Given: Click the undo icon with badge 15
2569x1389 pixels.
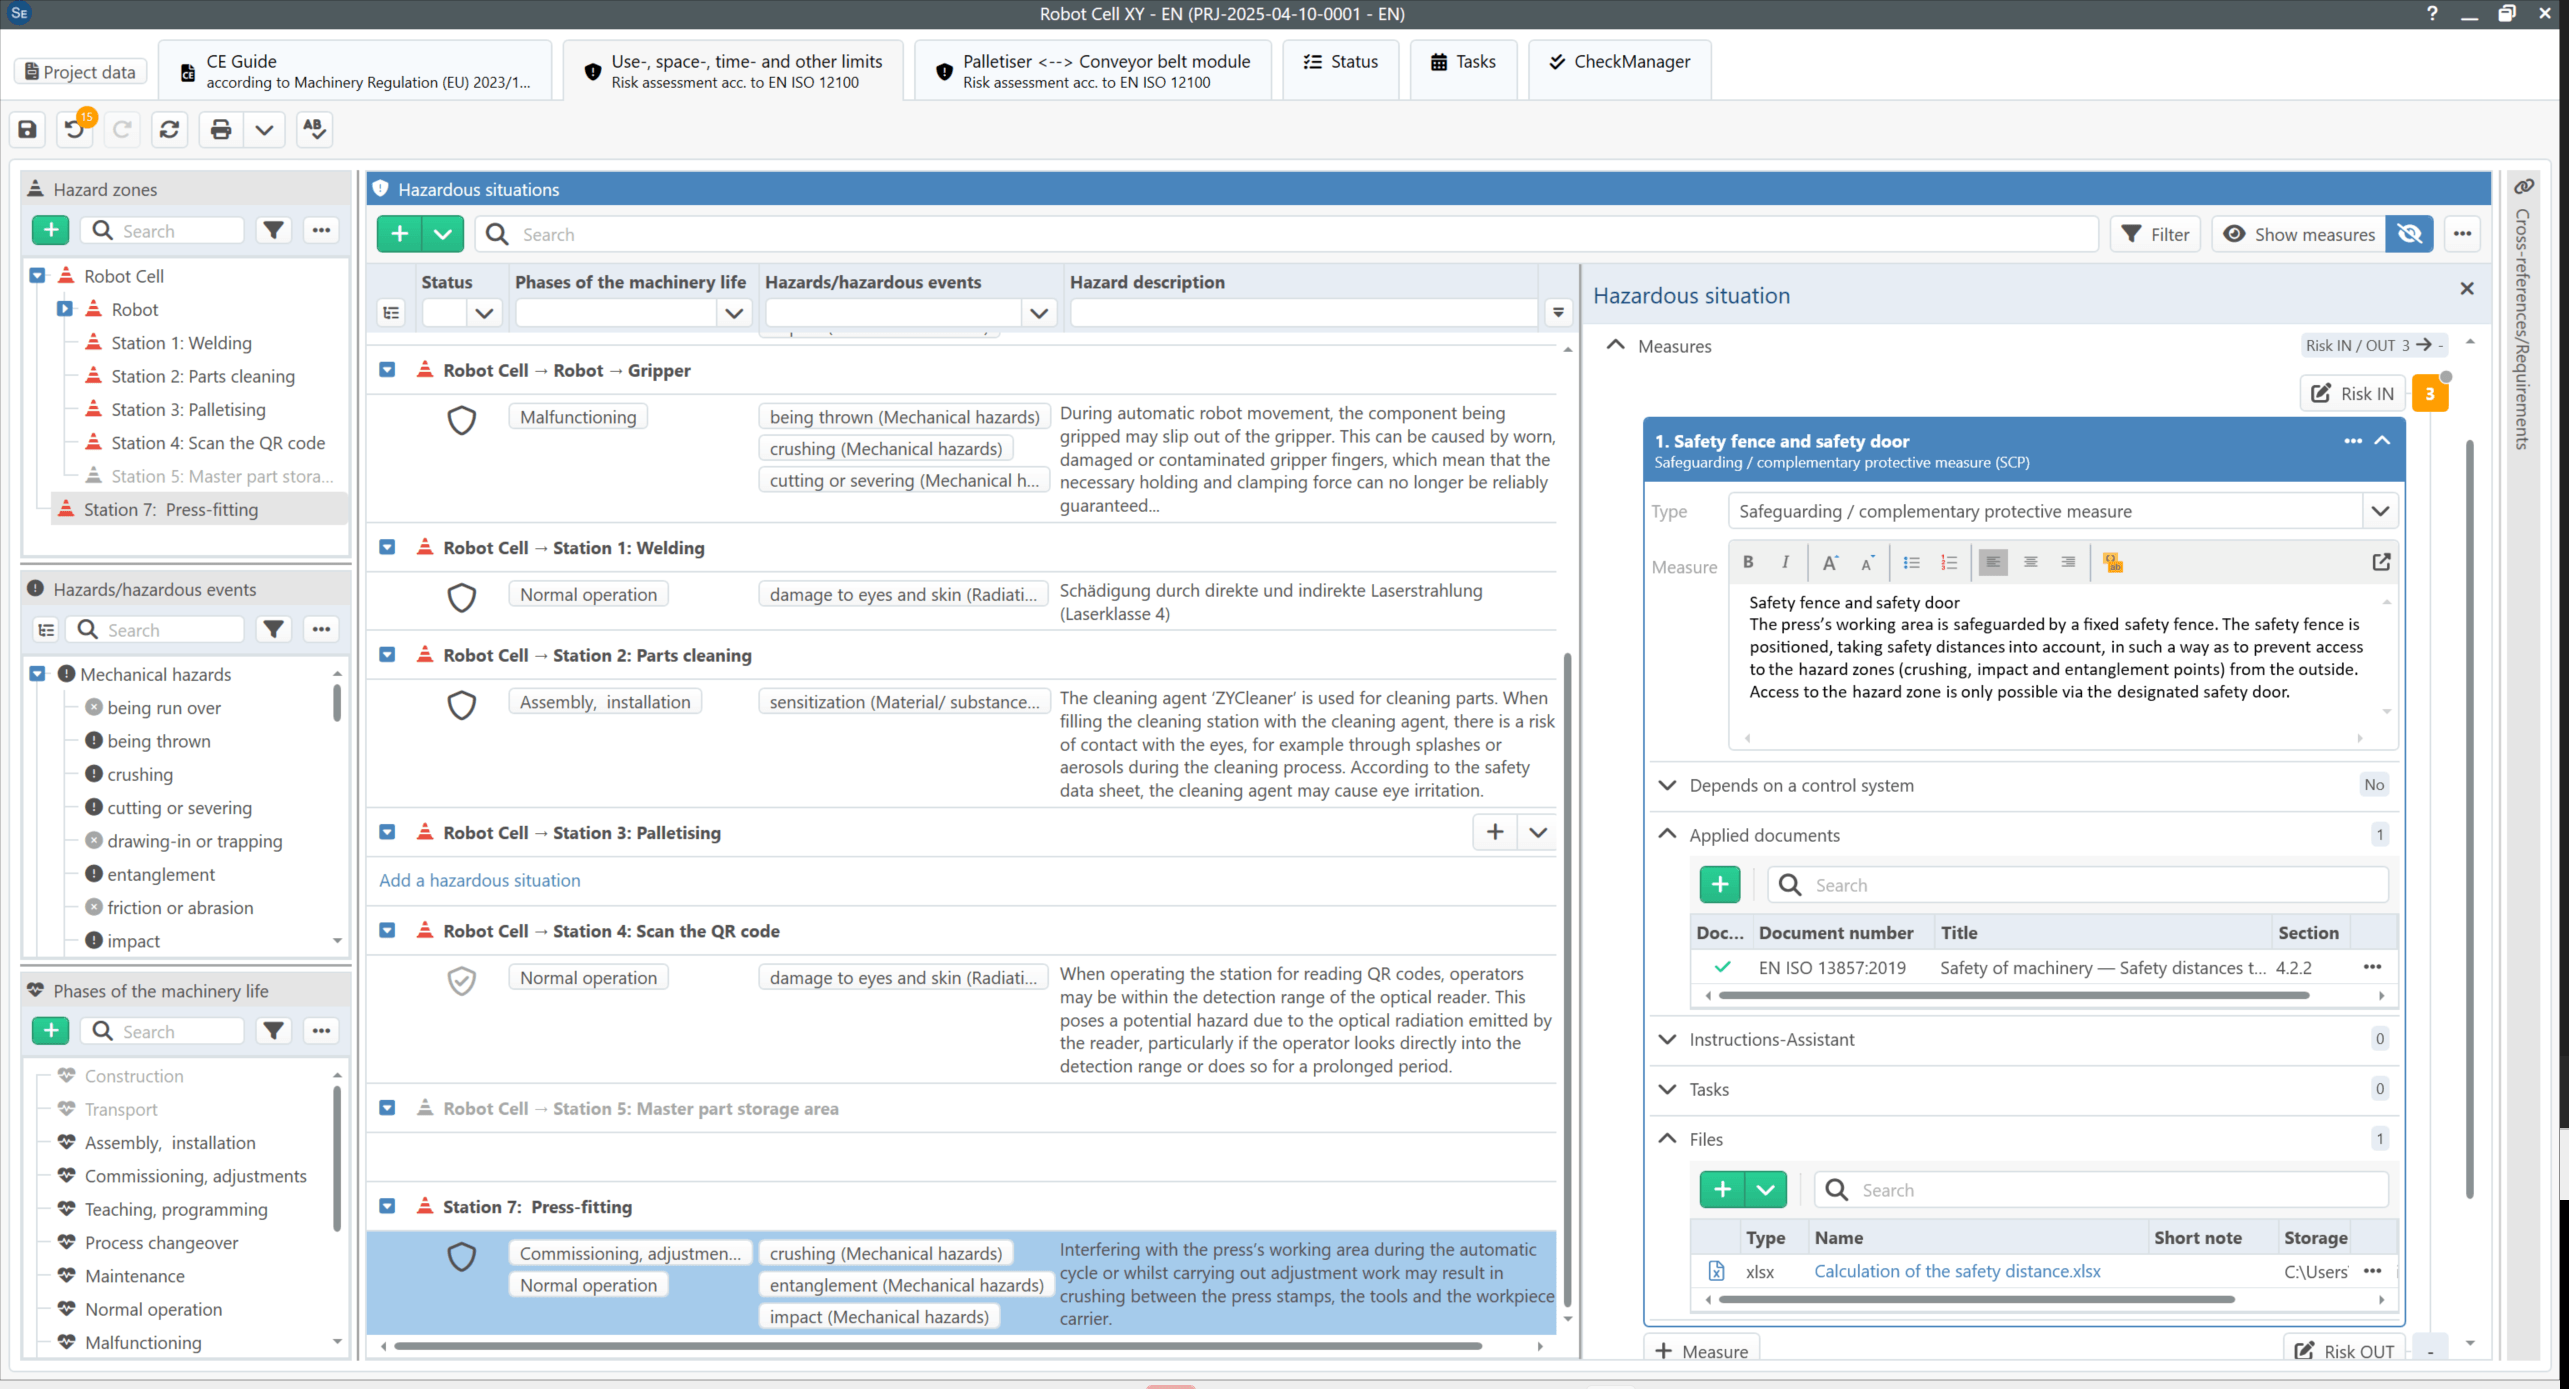Looking at the screenshot, I should click(75, 129).
